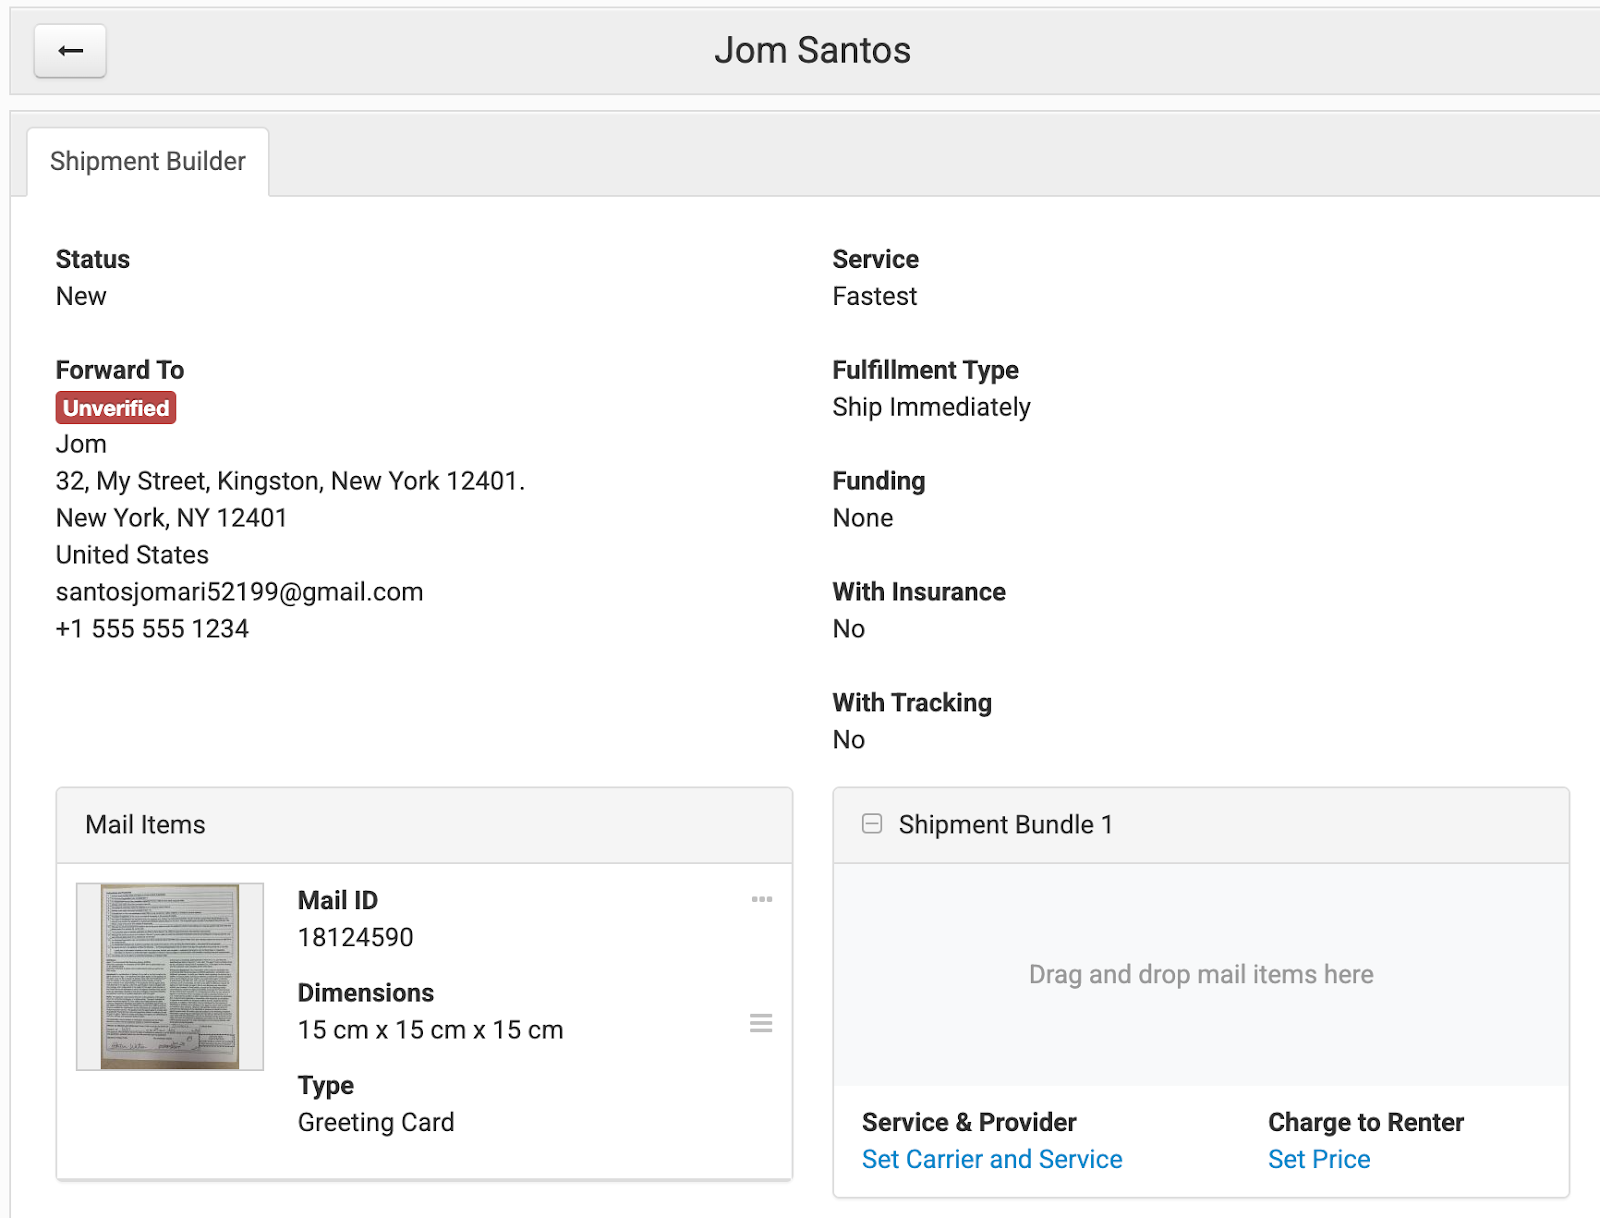
Task: Open the mail item three-dot options menu
Action: [761, 899]
